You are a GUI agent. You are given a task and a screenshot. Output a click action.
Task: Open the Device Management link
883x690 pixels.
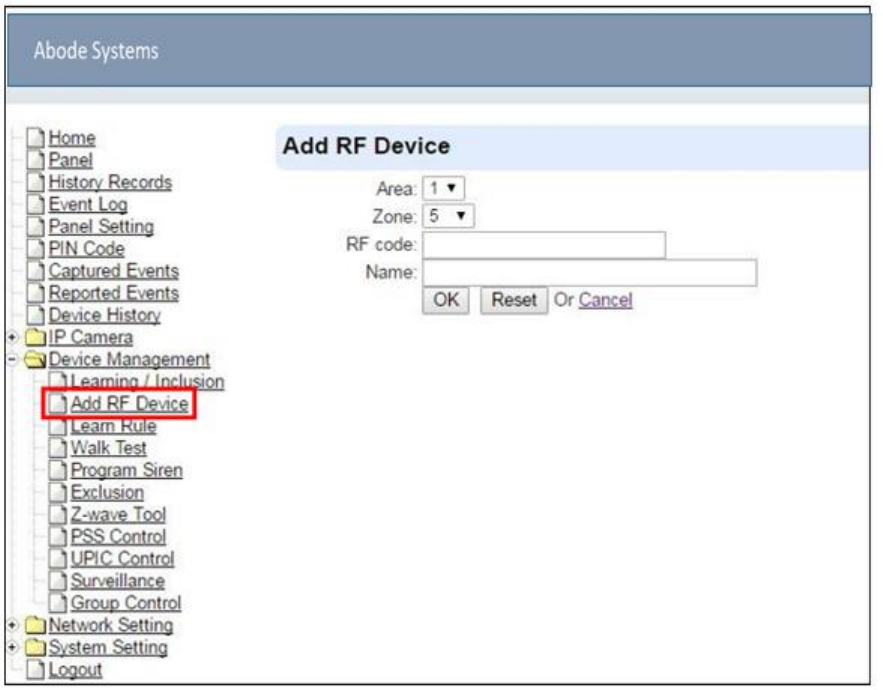coord(130,359)
